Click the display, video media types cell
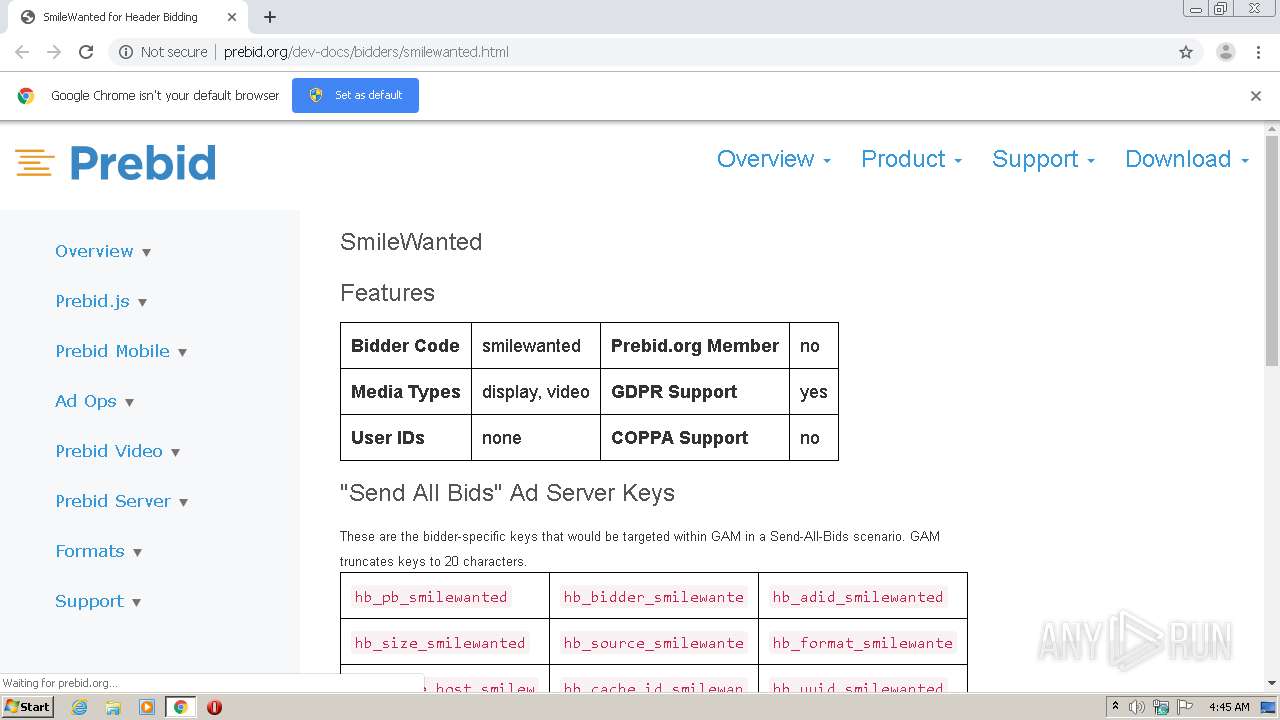 click(536, 392)
